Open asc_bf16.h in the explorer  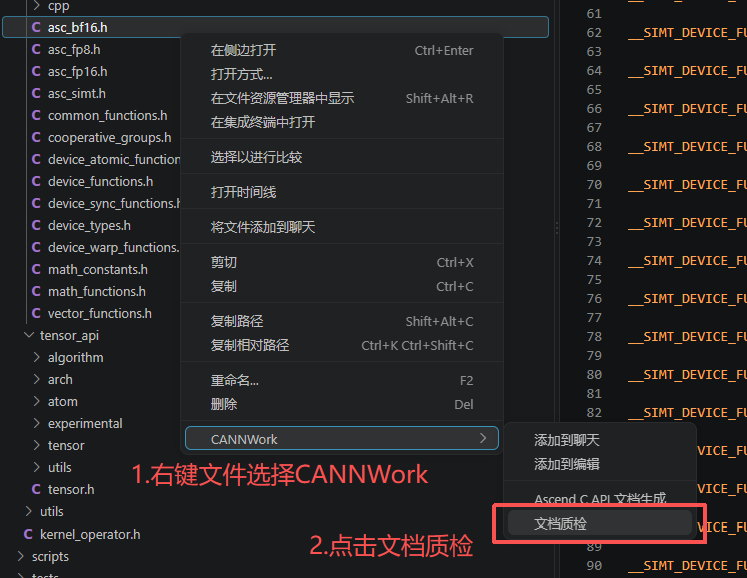click(x=275, y=27)
